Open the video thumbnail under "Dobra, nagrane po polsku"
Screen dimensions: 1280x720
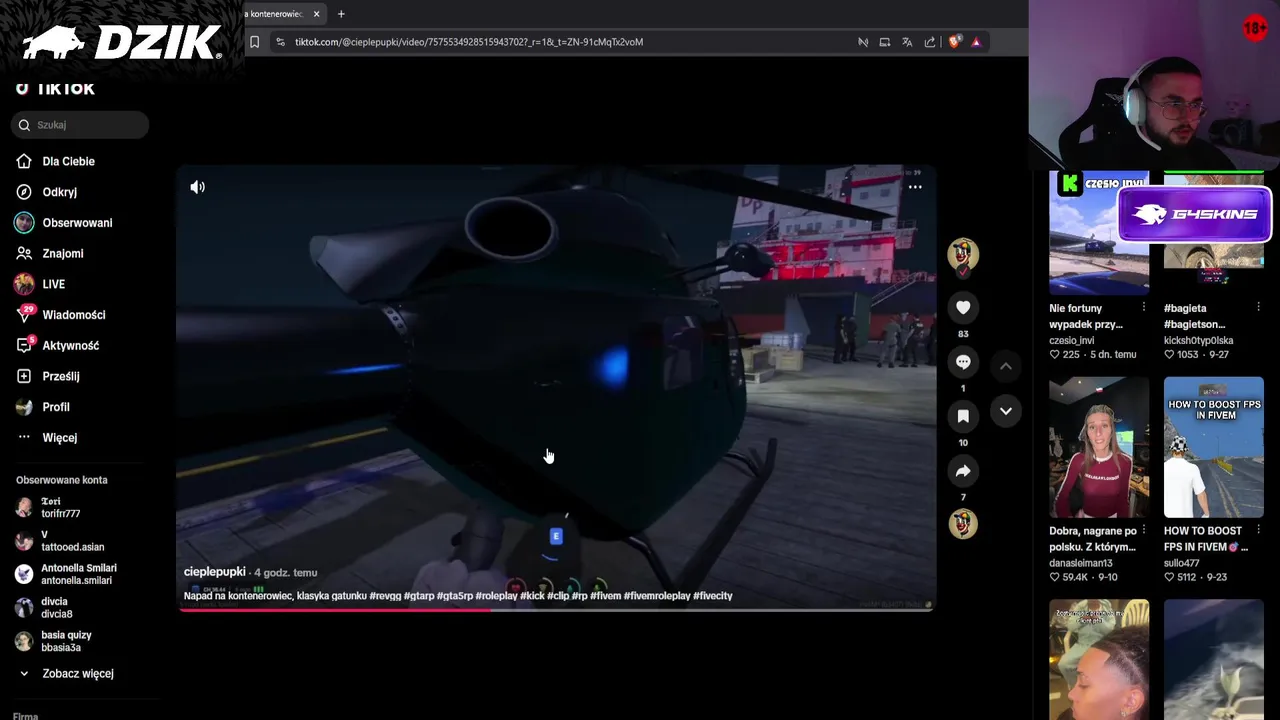[x=1099, y=660]
